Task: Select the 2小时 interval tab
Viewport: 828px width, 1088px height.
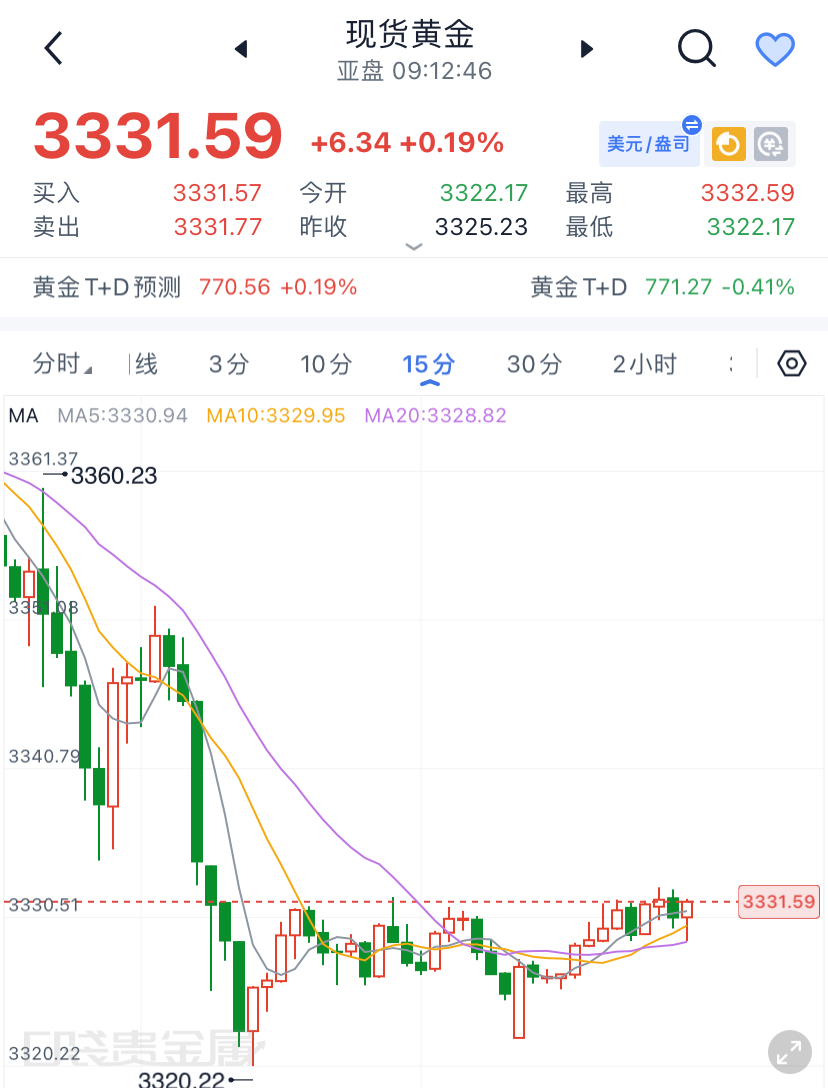Action: [644, 364]
